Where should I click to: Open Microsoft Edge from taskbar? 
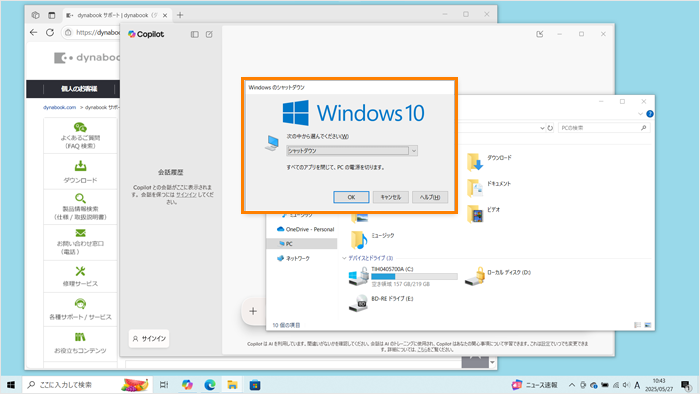coord(210,385)
